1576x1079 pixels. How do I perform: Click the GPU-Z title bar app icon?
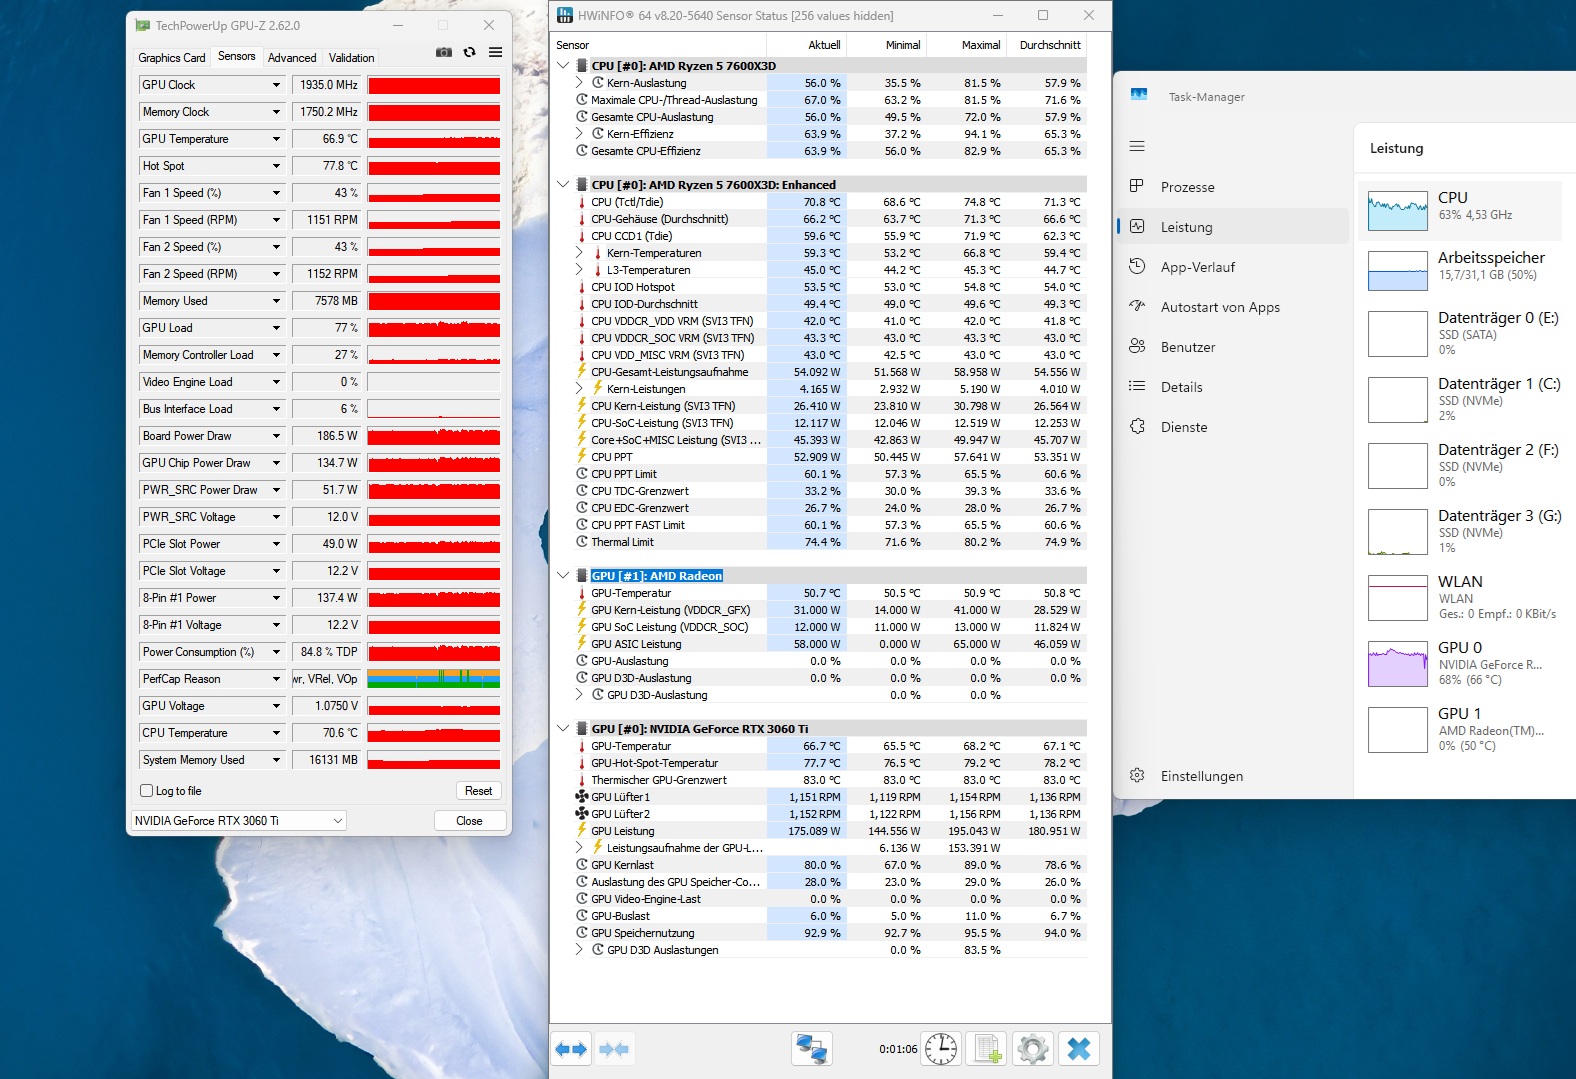tap(143, 25)
